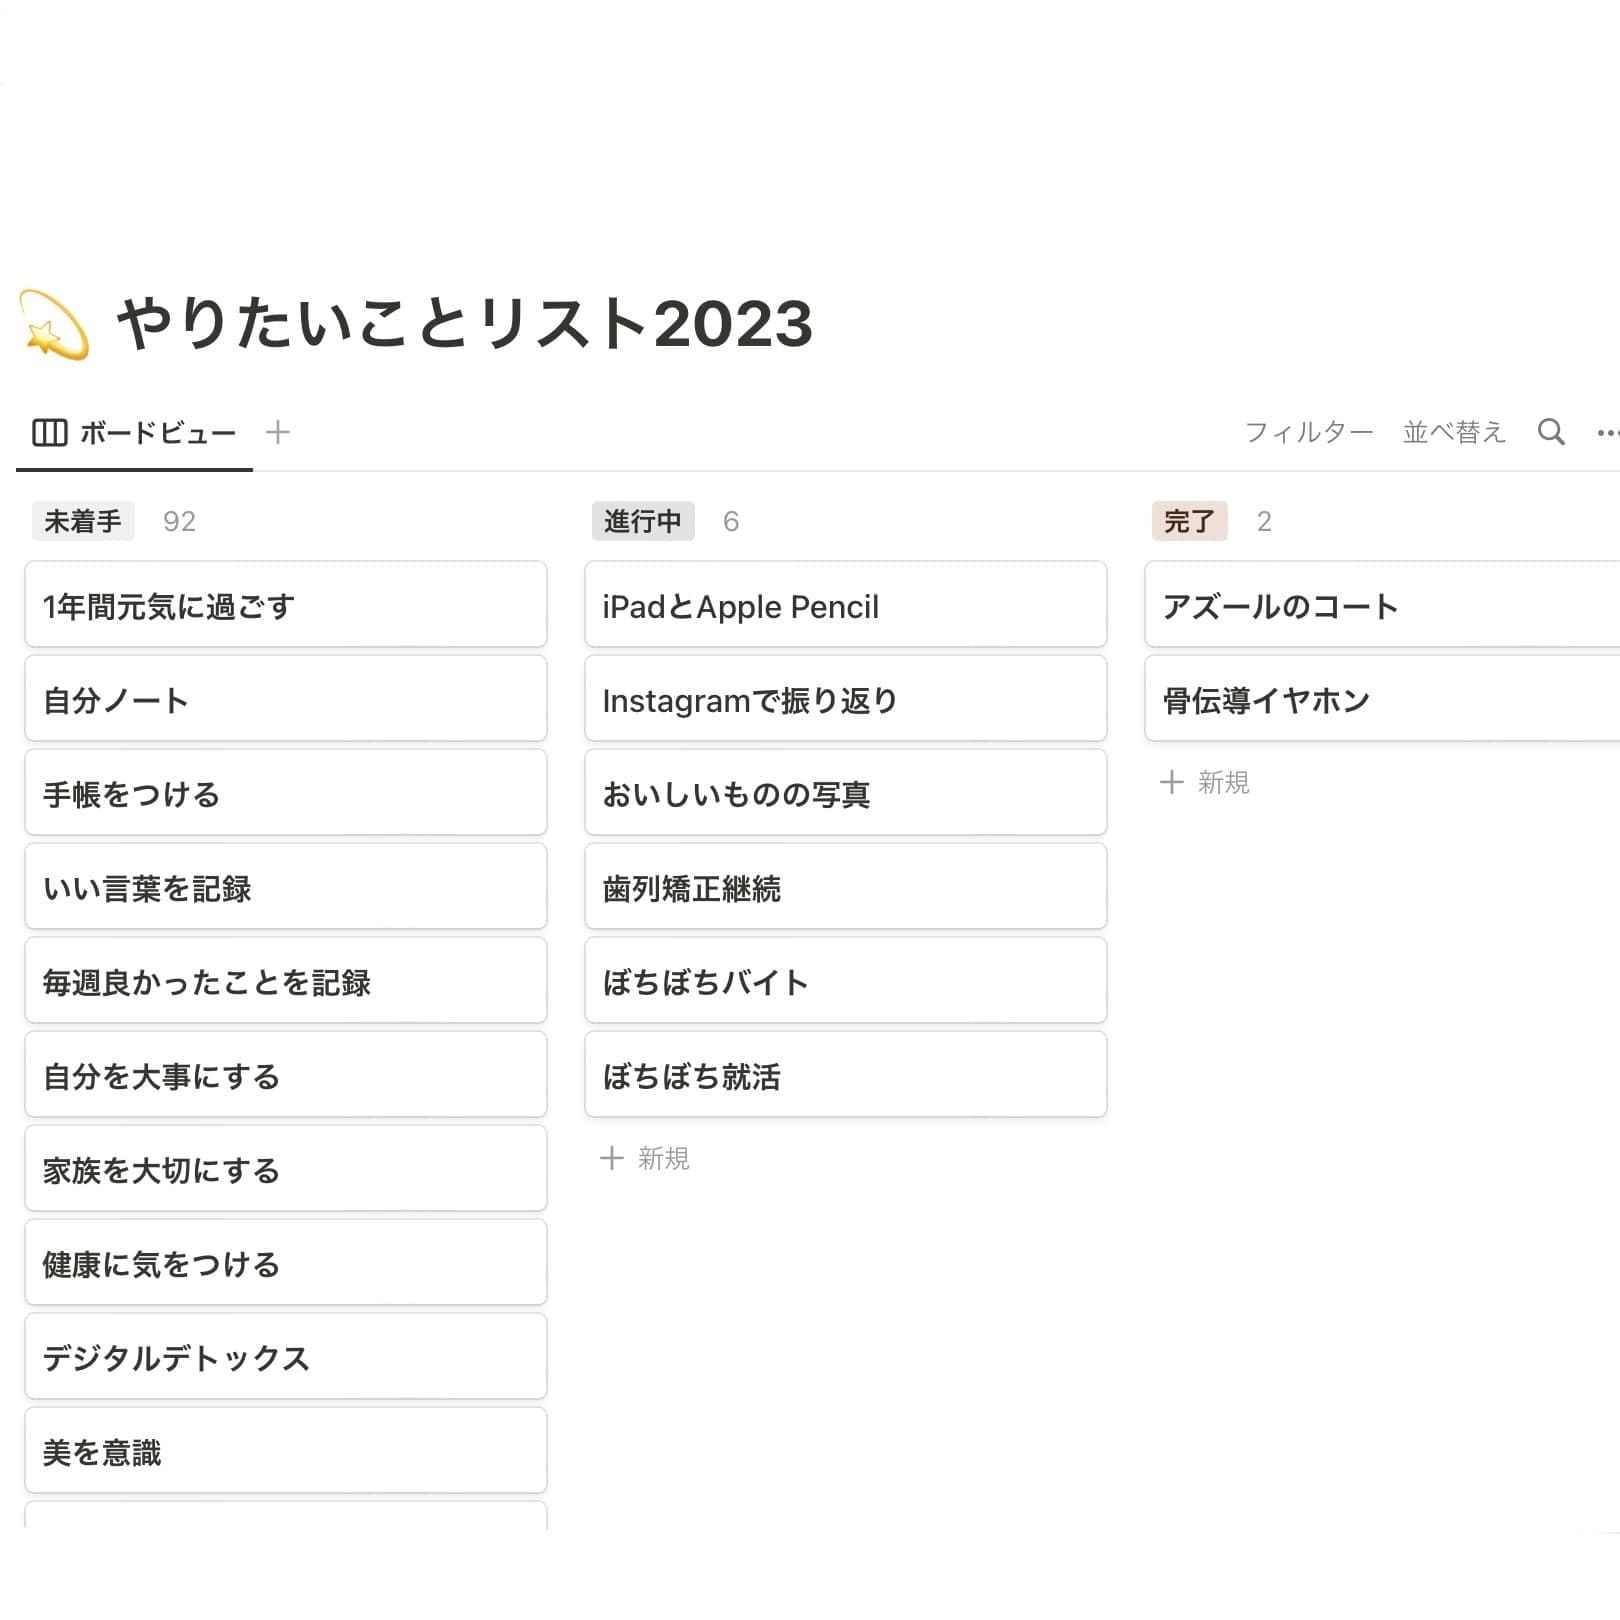Select the 進行中 column header
Image resolution: width=1620 pixels, height=1620 pixels.
tap(643, 520)
